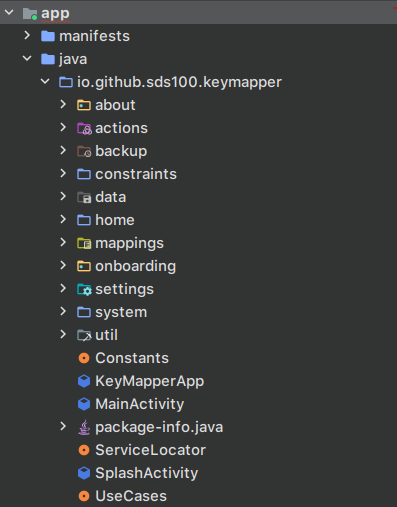This screenshot has height=507, width=397.
Task: Click the settings gear folder icon
Action: (x=84, y=289)
